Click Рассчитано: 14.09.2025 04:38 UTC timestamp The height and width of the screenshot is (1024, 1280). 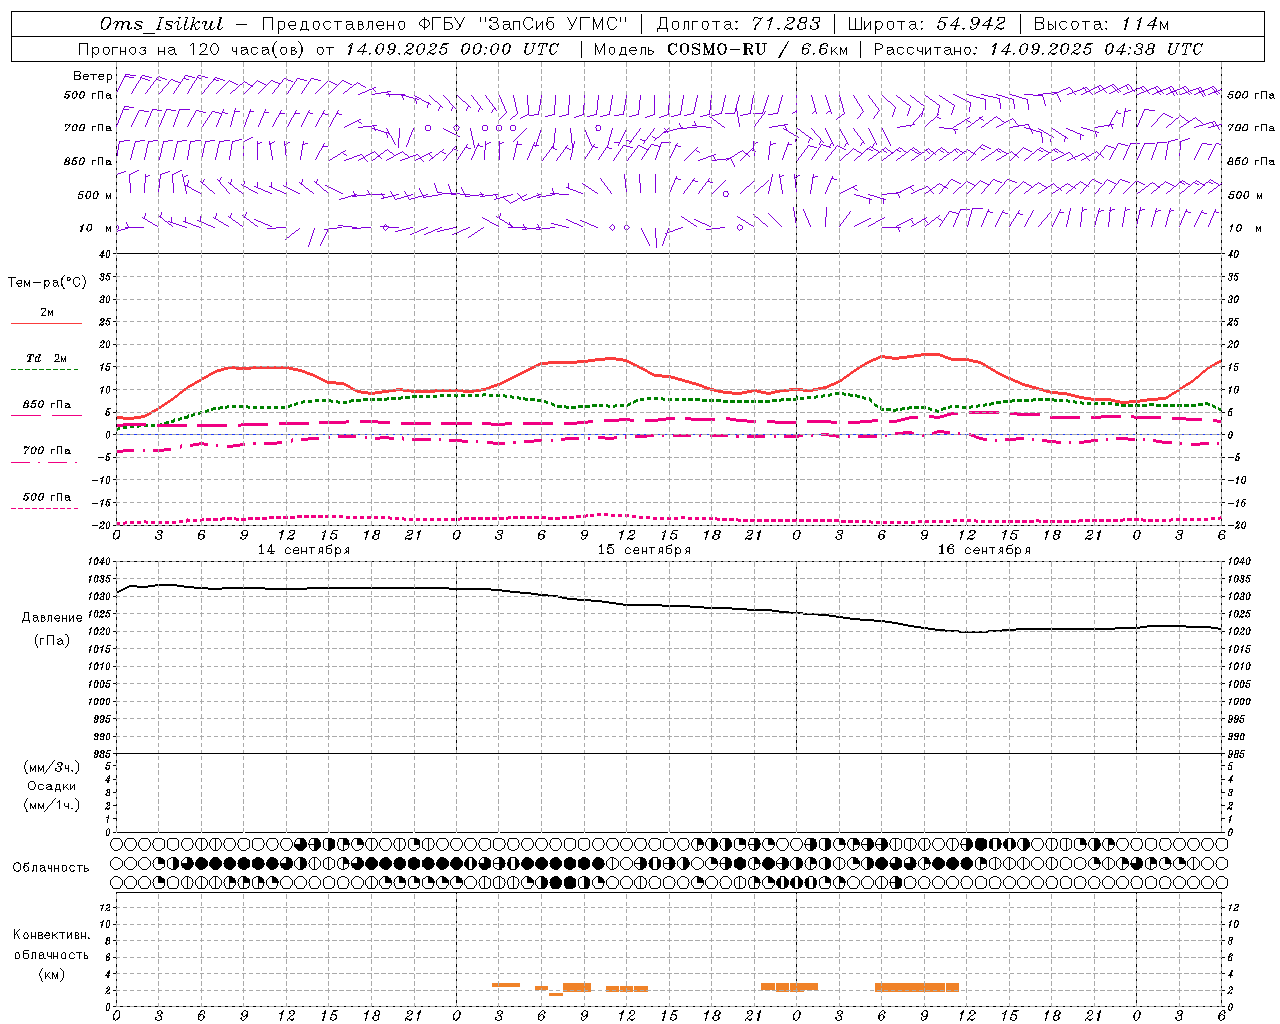coord(1038,49)
